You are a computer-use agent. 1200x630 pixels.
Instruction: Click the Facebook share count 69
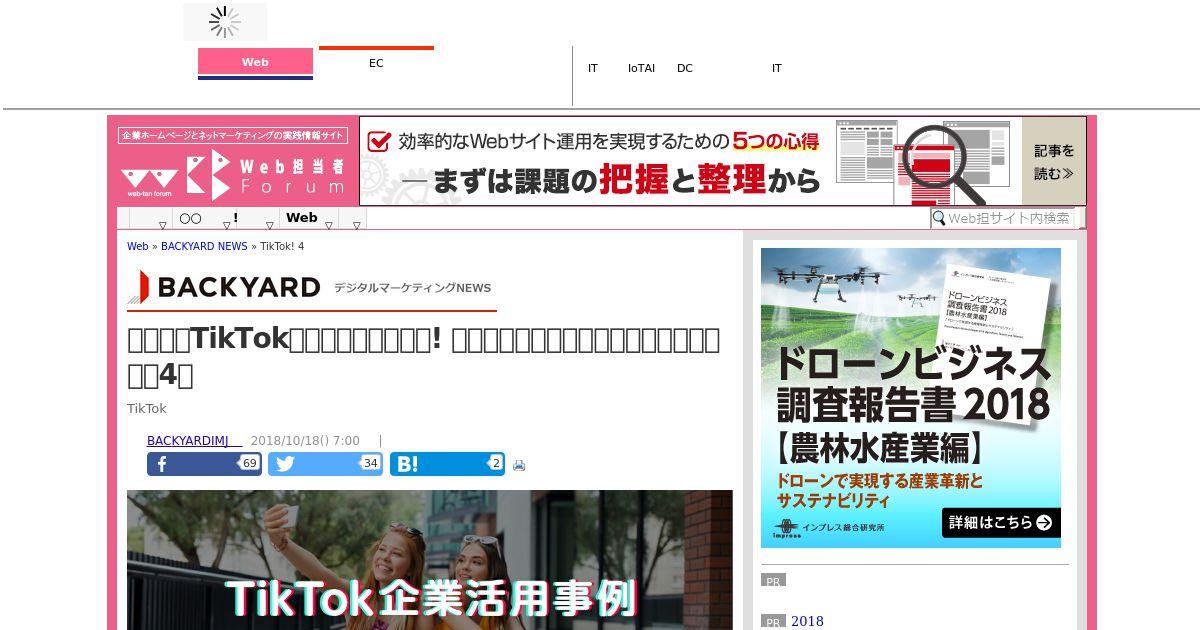(249, 463)
